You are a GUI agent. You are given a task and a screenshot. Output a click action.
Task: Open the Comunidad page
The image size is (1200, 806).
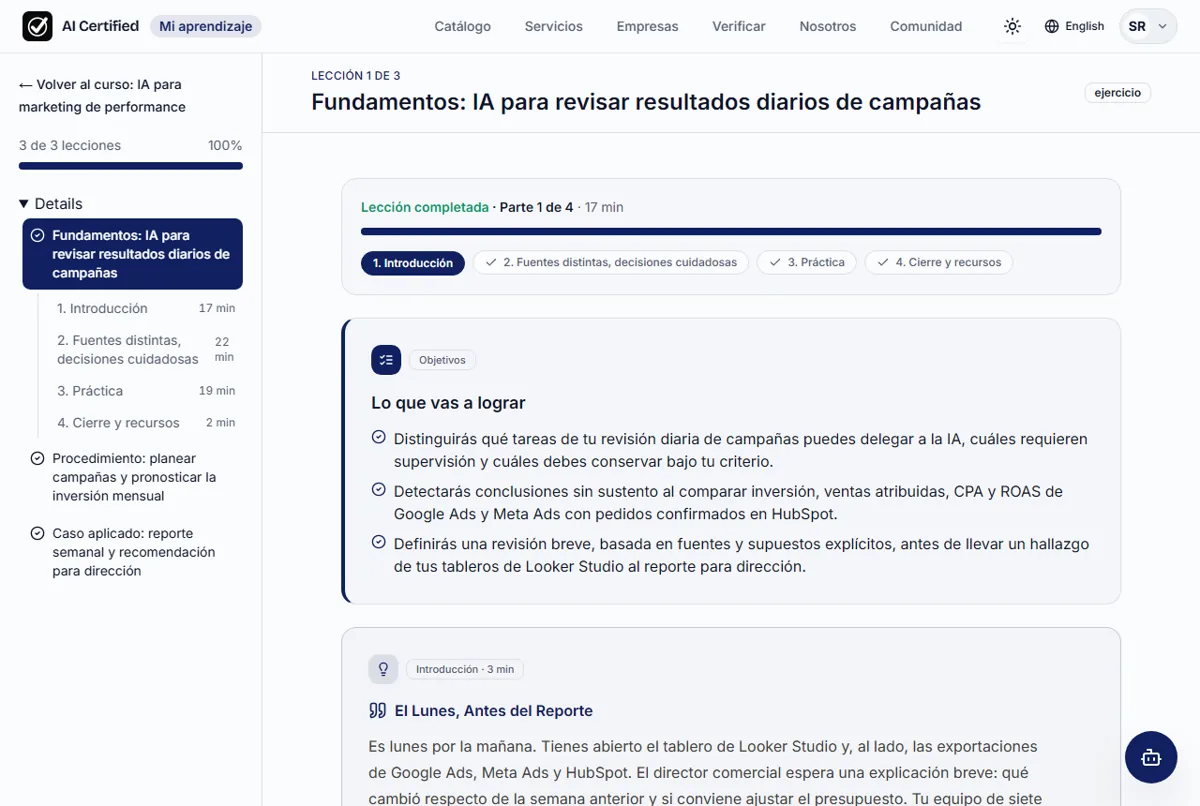point(926,26)
